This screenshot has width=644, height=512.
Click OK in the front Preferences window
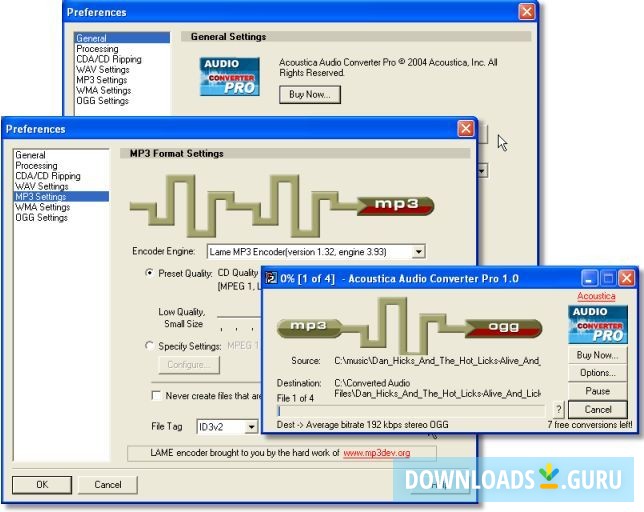tap(42, 484)
